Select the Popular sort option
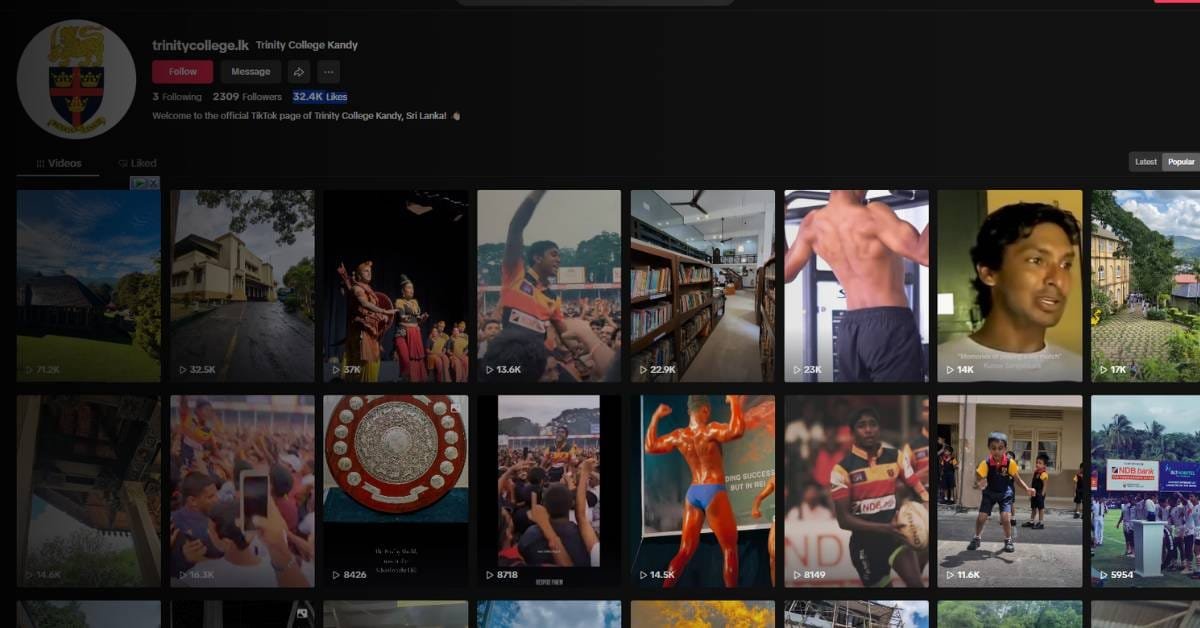The image size is (1200, 628). (1181, 162)
